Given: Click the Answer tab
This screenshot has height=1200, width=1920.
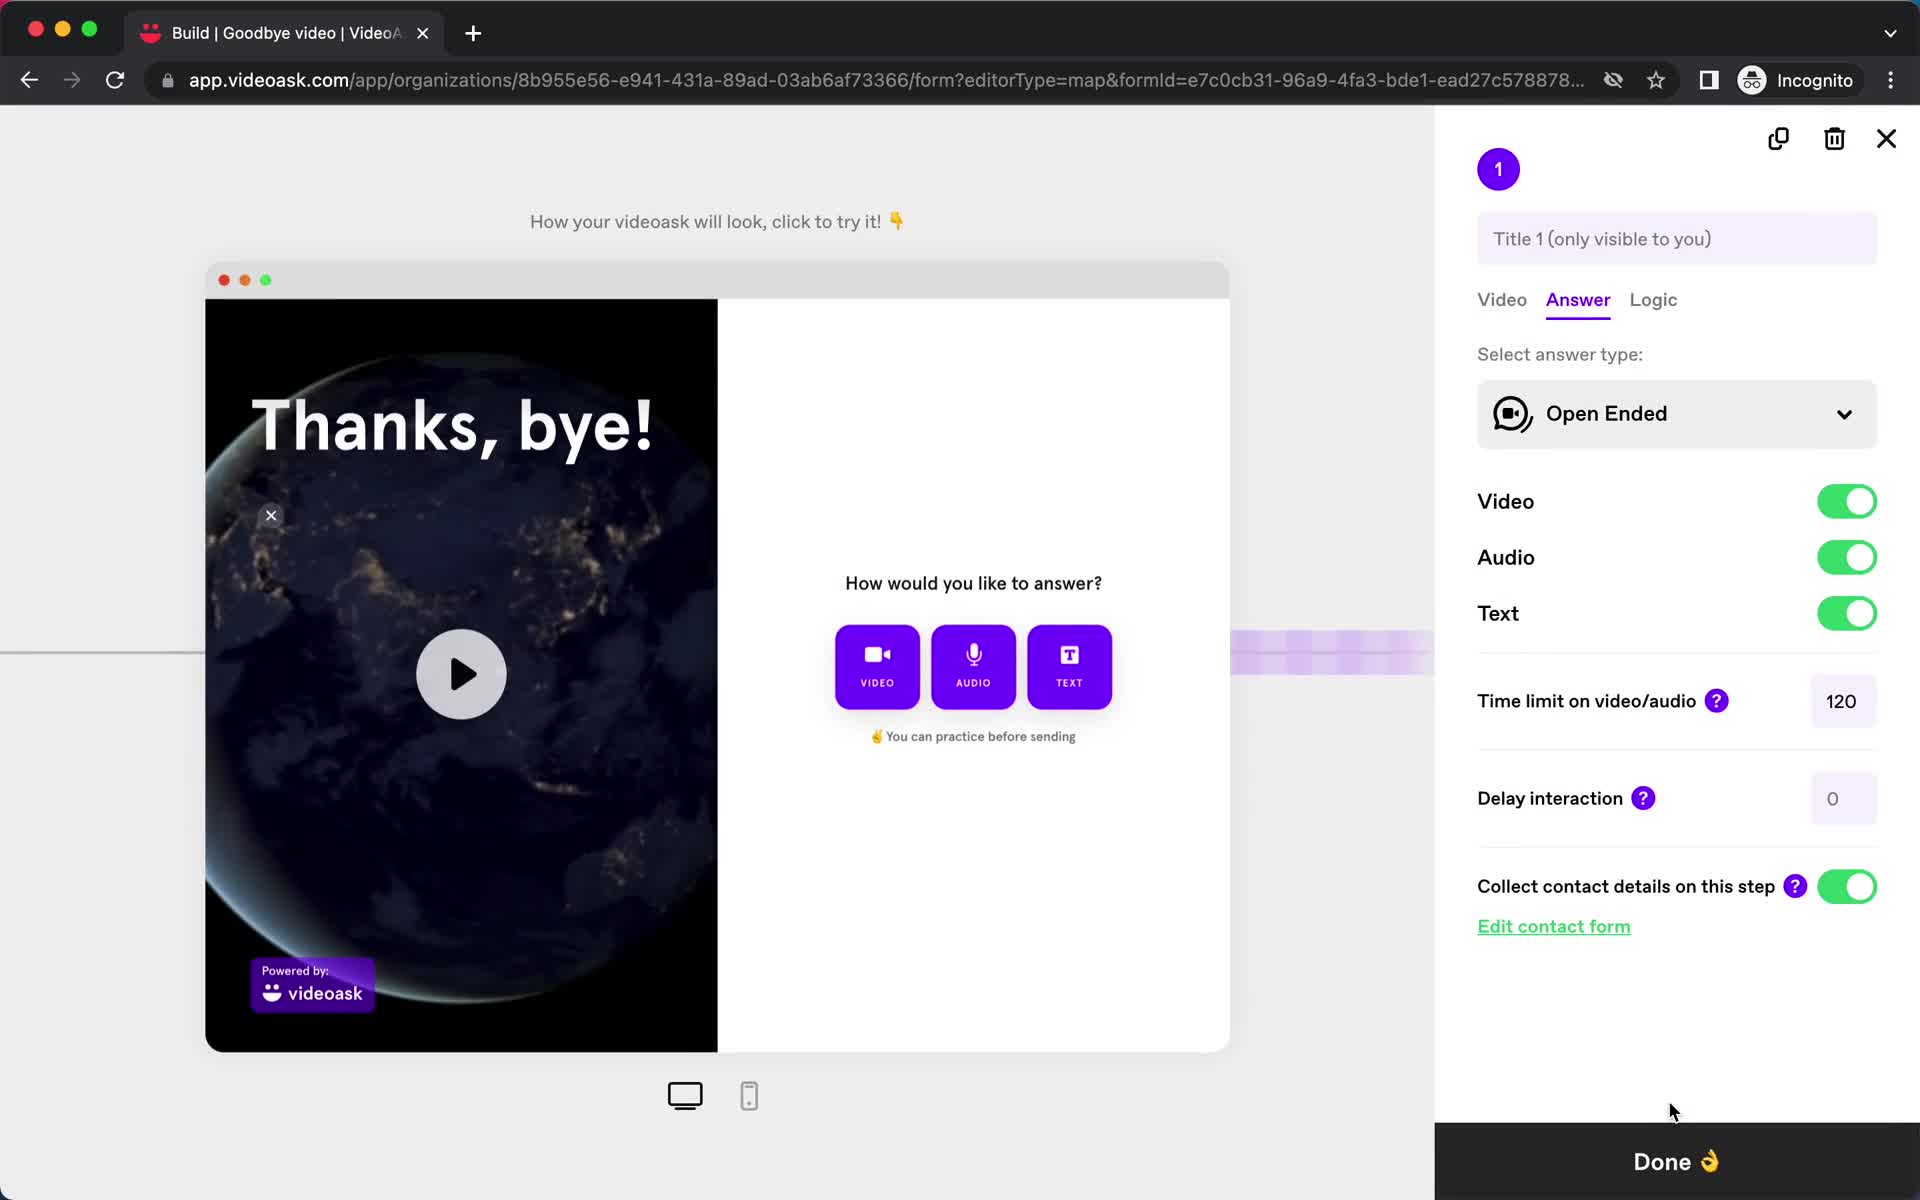Looking at the screenshot, I should [1579, 299].
